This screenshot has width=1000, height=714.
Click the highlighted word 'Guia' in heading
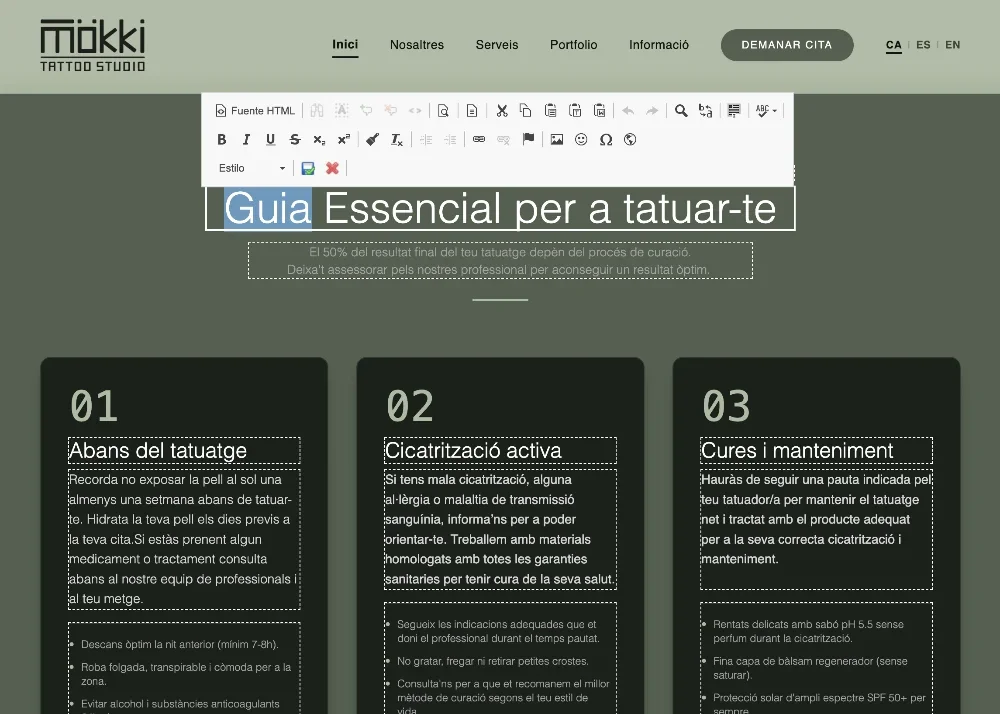268,208
